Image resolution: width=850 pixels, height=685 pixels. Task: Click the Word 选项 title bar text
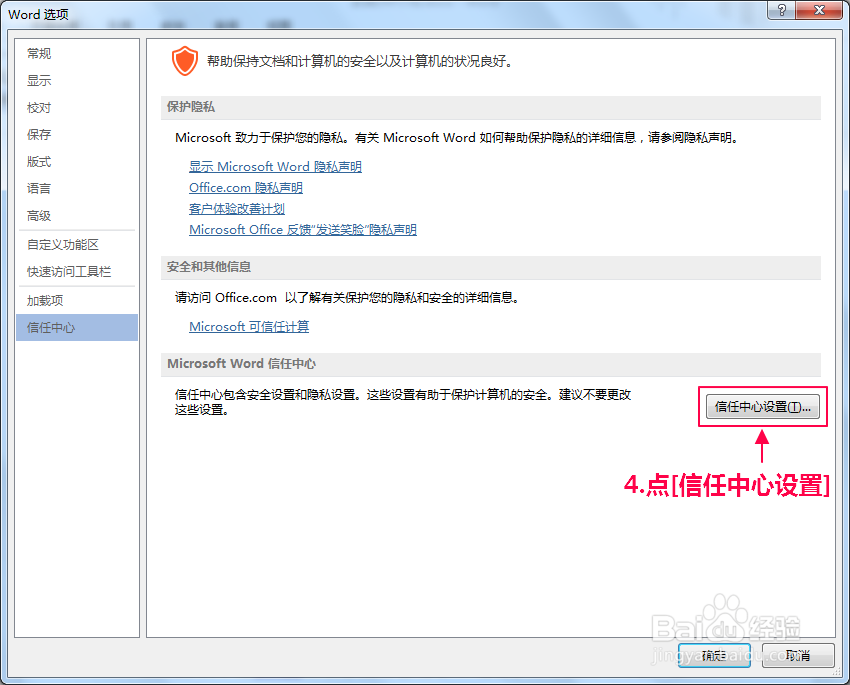tap(38, 15)
